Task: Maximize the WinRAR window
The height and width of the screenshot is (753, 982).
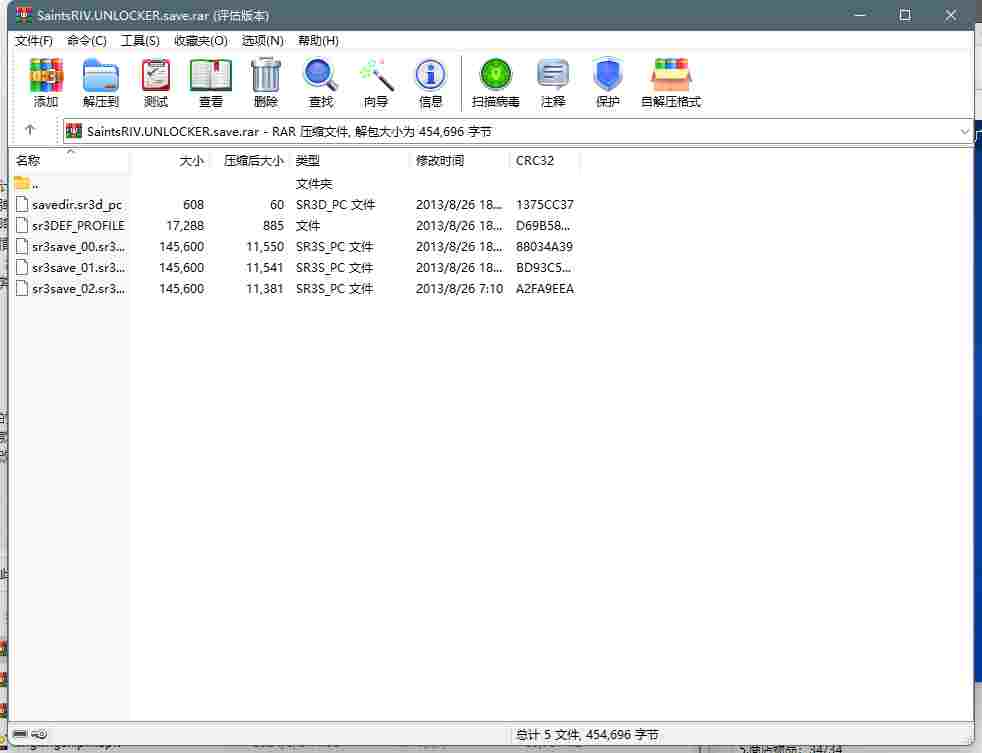Action: click(905, 15)
